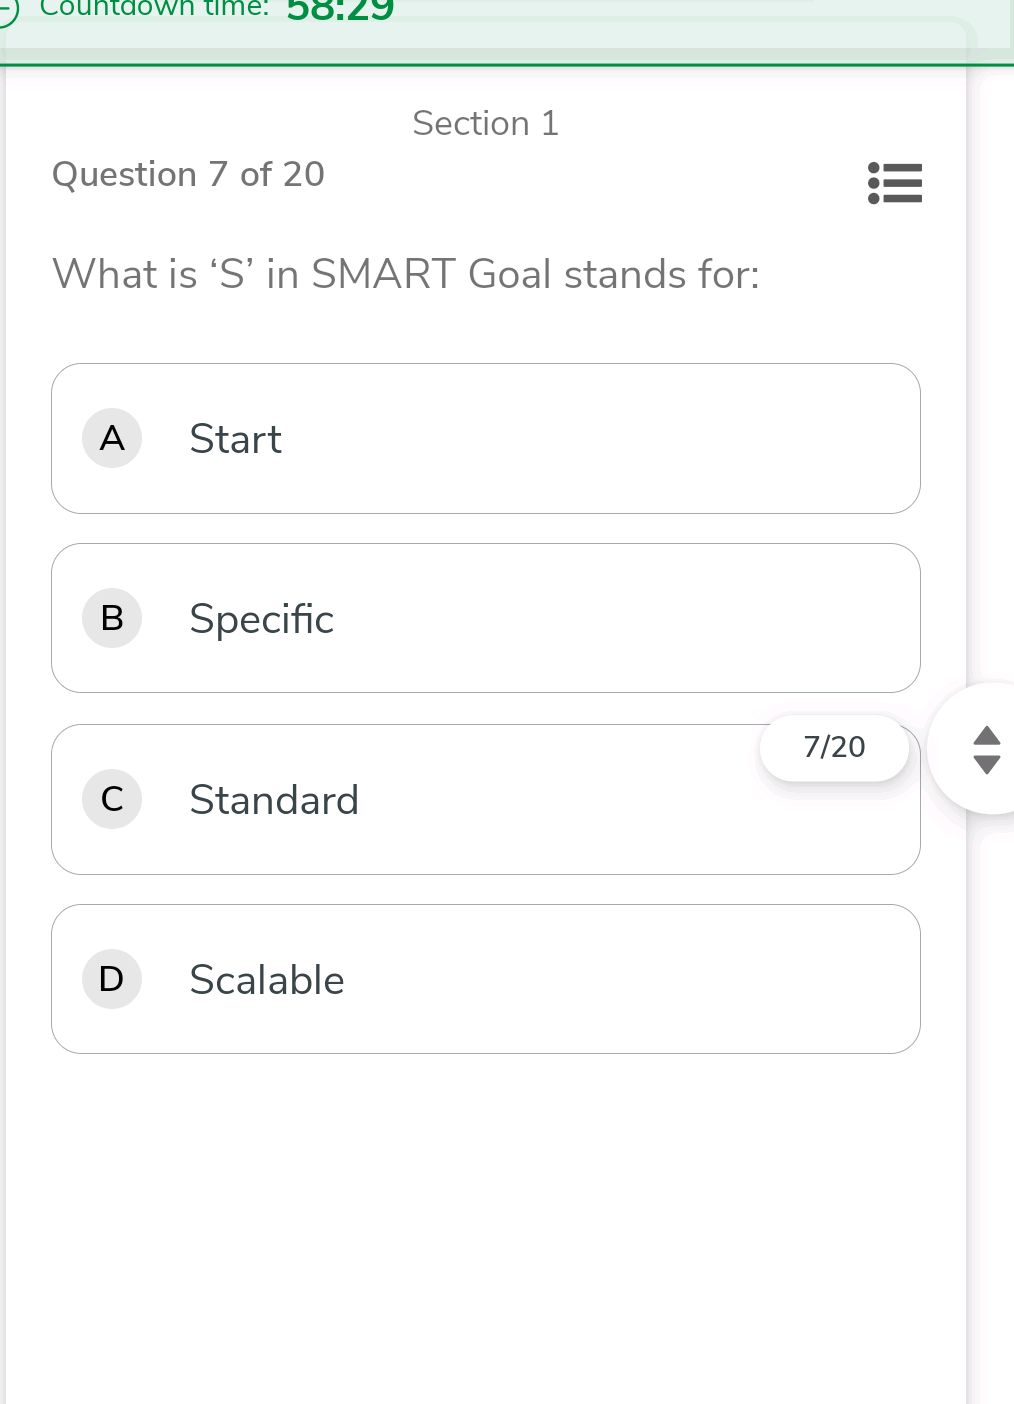Click the Section 1 heading

coord(485,123)
